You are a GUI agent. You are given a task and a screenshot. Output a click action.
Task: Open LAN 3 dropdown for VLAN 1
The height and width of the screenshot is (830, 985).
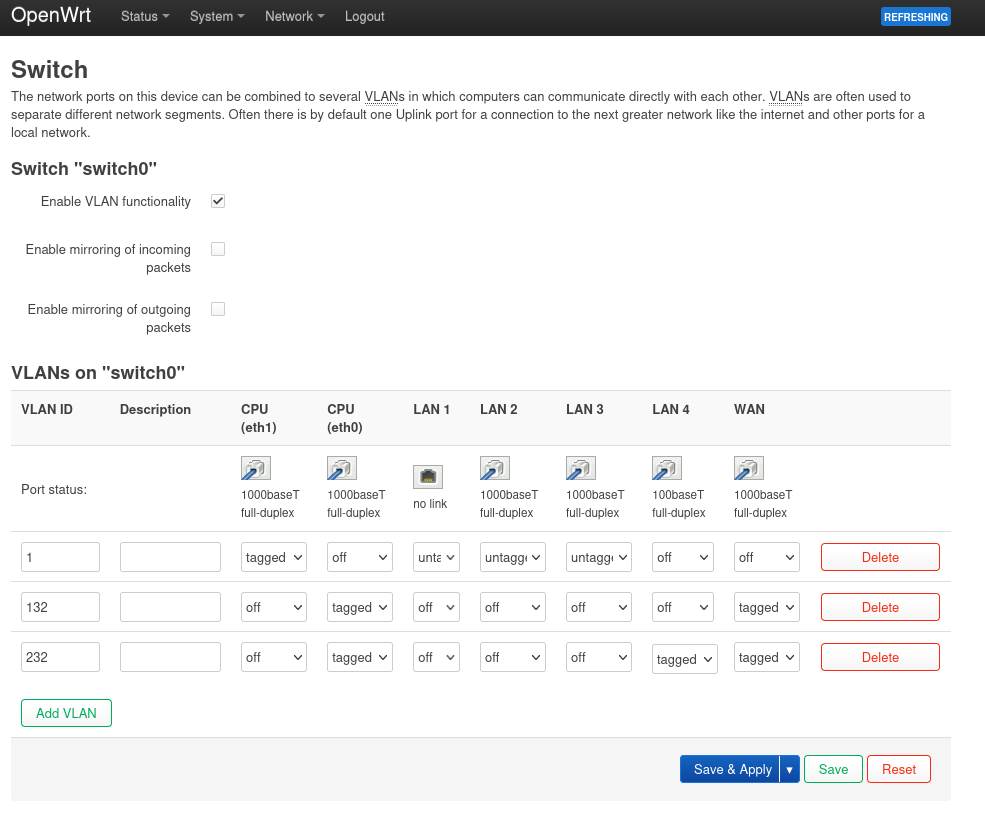tap(599, 557)
